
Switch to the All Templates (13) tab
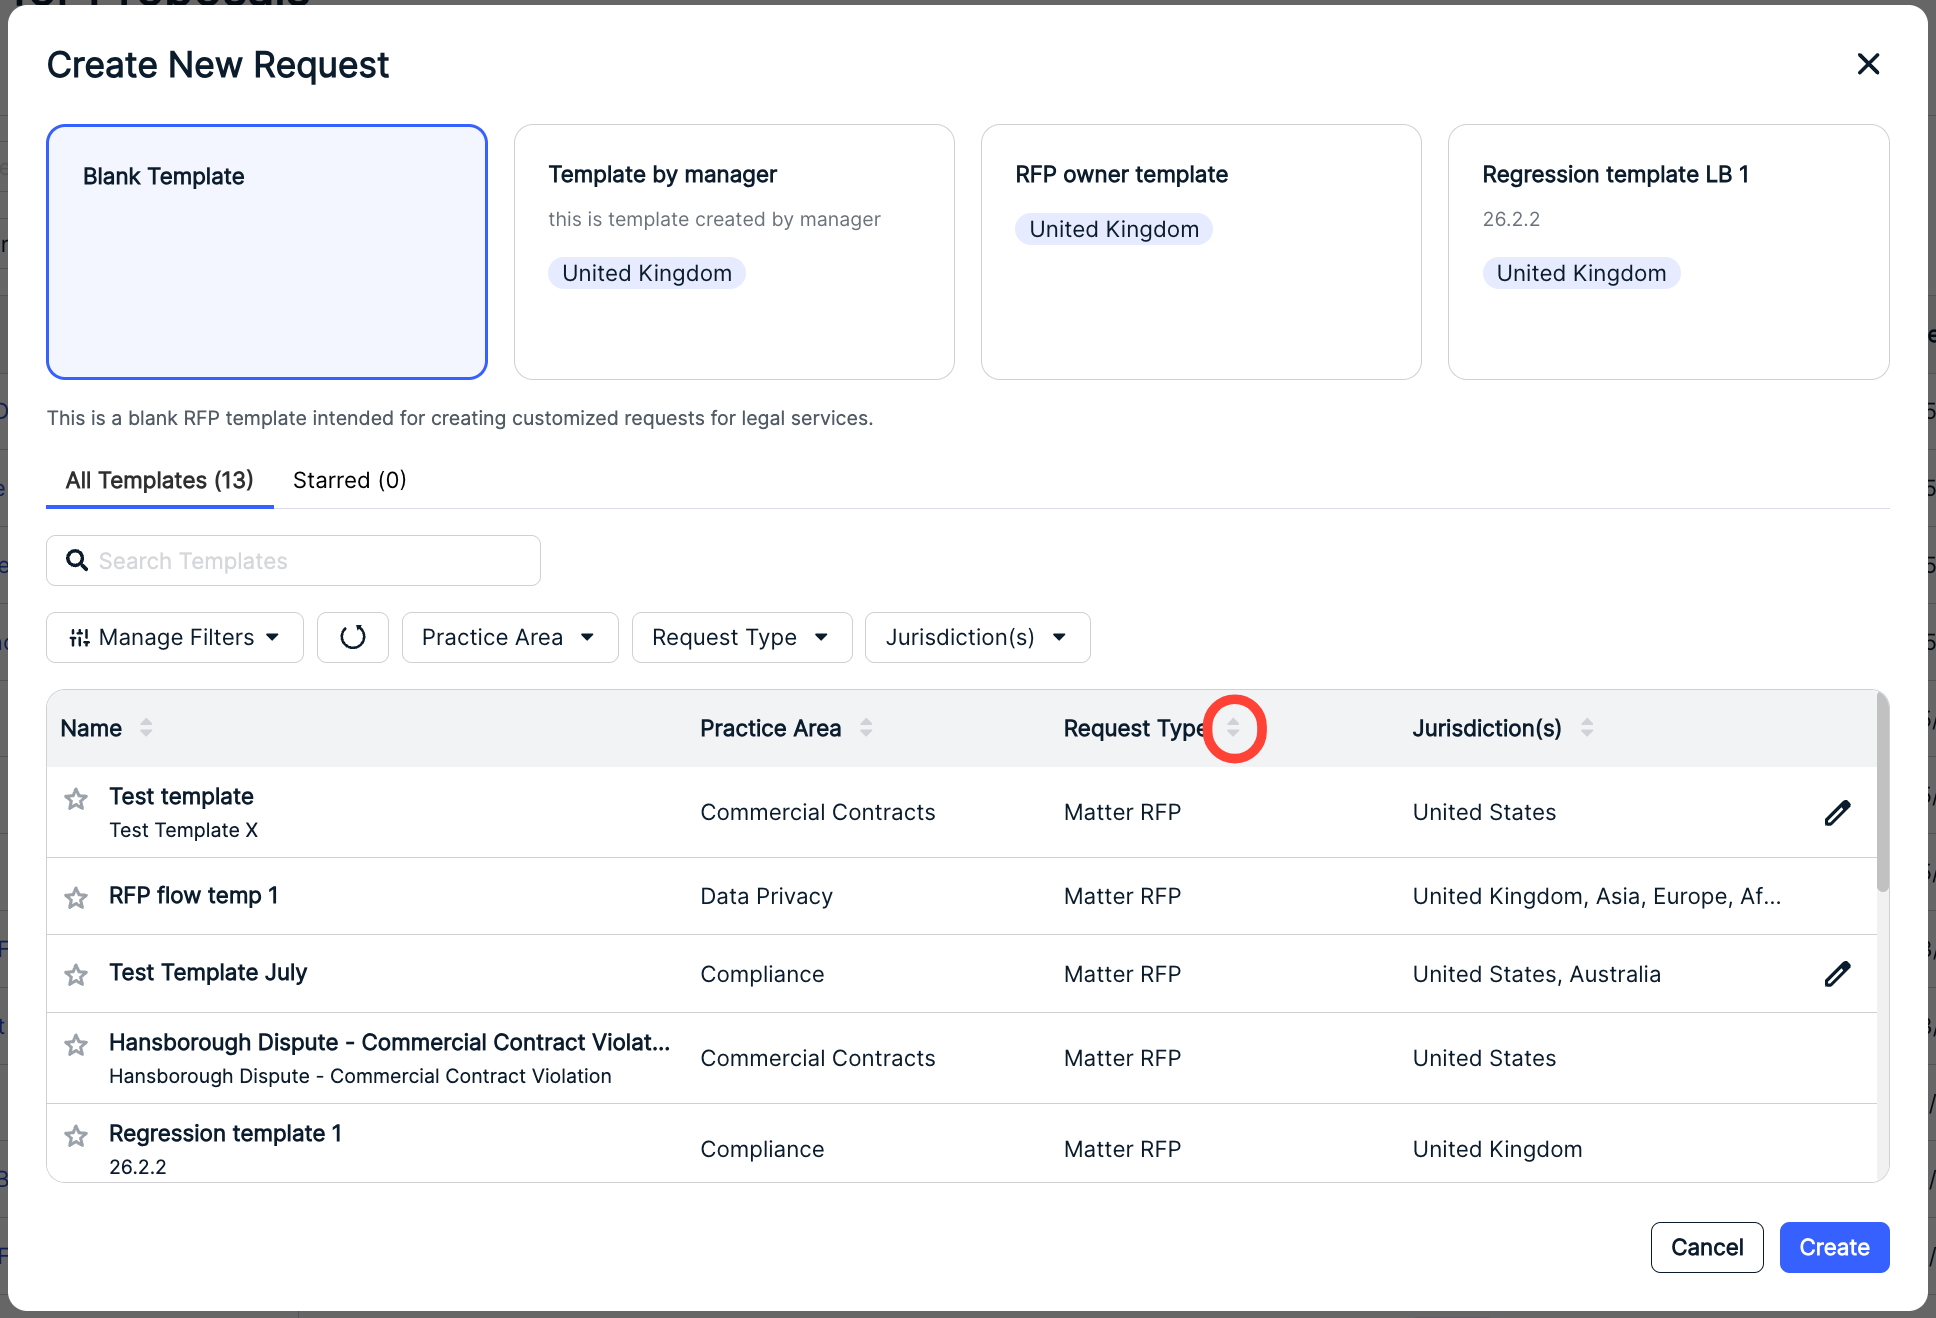[160, 480]
